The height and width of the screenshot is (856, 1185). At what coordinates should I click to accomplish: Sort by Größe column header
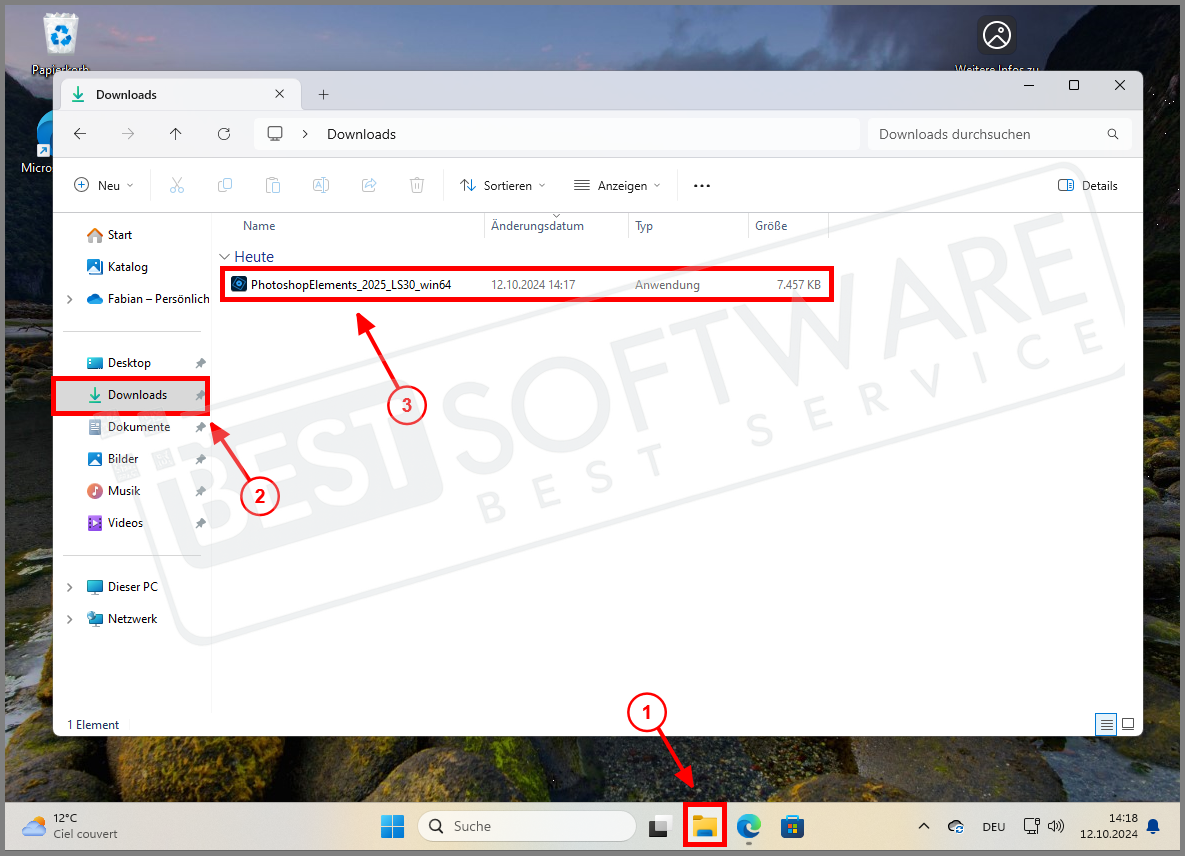(771, 226)
